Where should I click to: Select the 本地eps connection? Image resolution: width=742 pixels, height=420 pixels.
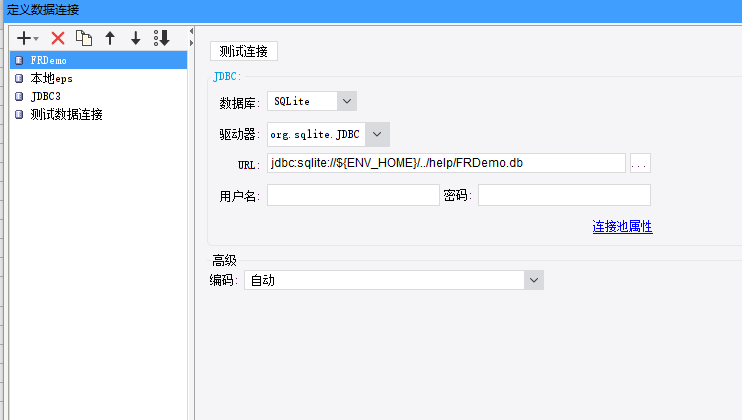click(x=98, y=78)
